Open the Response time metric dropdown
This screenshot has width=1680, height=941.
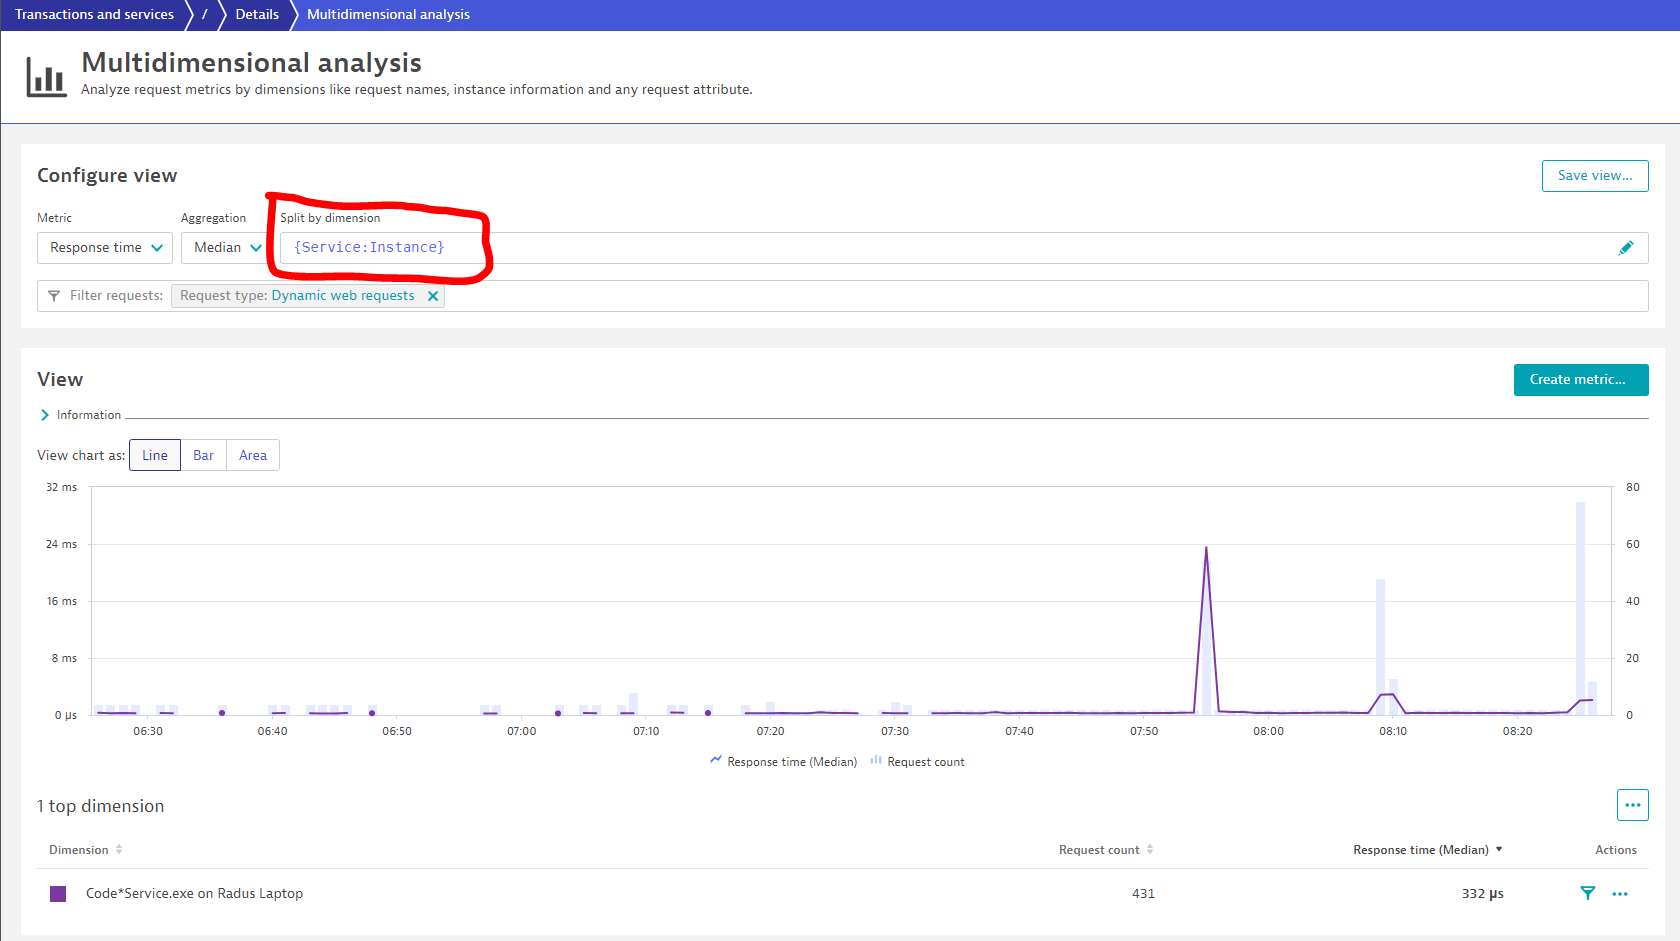tap(105, 248)
